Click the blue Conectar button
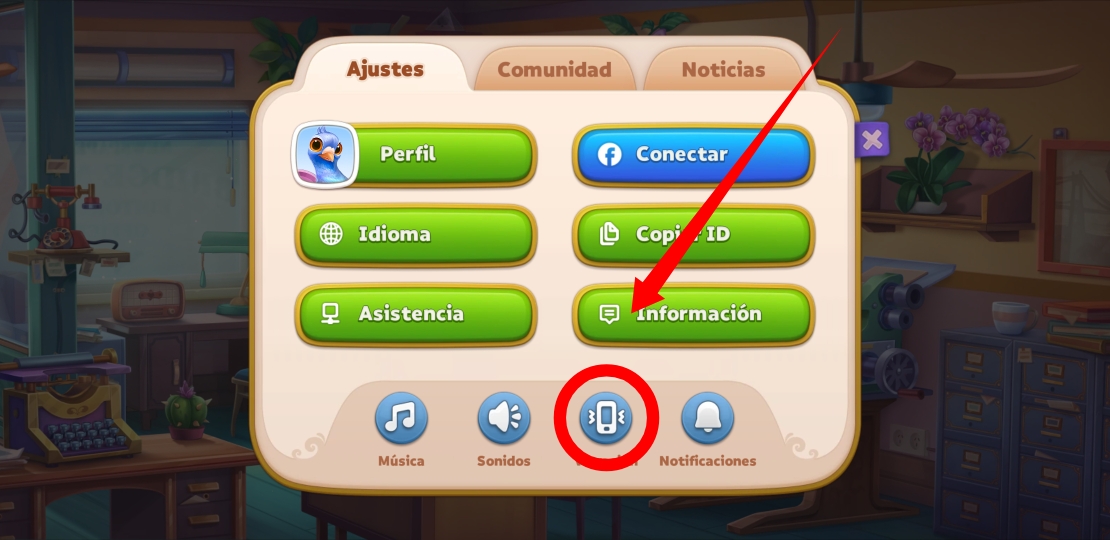 pyautogui.click(x=694, y=155)
